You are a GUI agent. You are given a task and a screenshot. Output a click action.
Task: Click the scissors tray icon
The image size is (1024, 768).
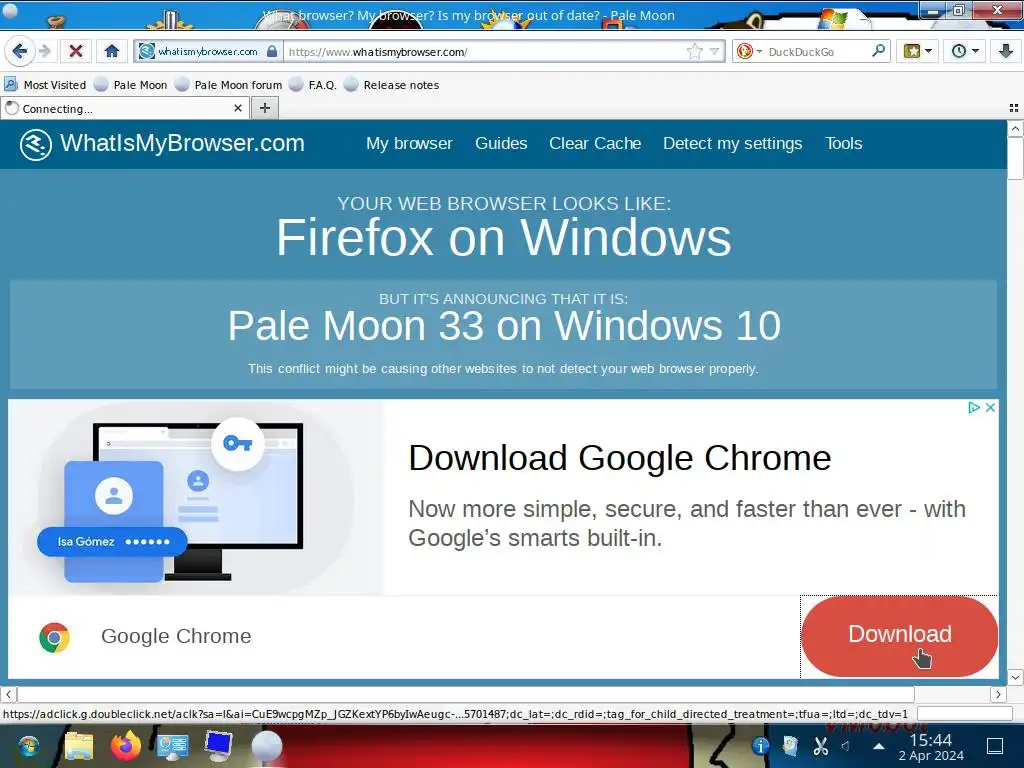pyautogui.click(x=821, y=746)
